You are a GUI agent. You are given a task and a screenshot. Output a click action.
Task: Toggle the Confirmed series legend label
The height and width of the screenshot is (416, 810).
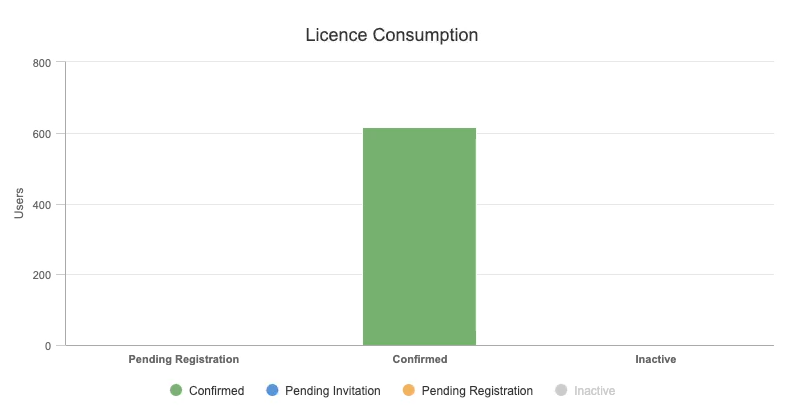coord(216,391)
